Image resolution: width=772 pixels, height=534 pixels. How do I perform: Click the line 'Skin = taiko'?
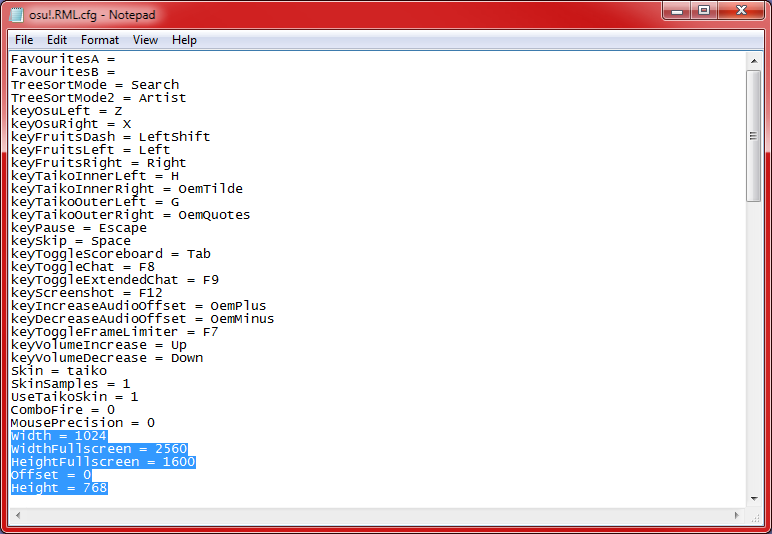(59, 371)
